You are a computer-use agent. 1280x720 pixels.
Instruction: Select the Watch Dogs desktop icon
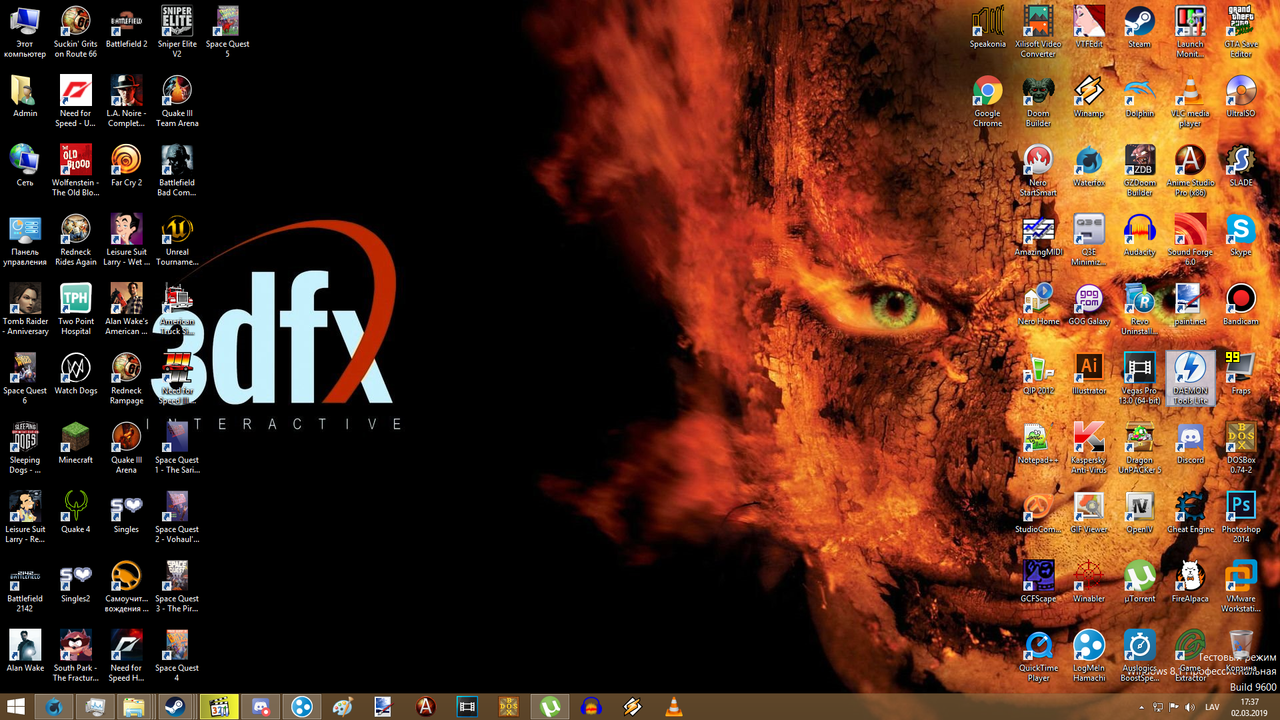75,374
